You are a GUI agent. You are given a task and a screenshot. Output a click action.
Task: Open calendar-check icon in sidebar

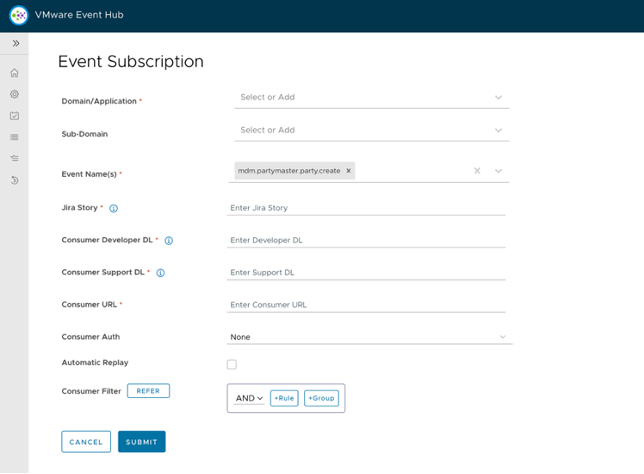(x=15, y=115)
